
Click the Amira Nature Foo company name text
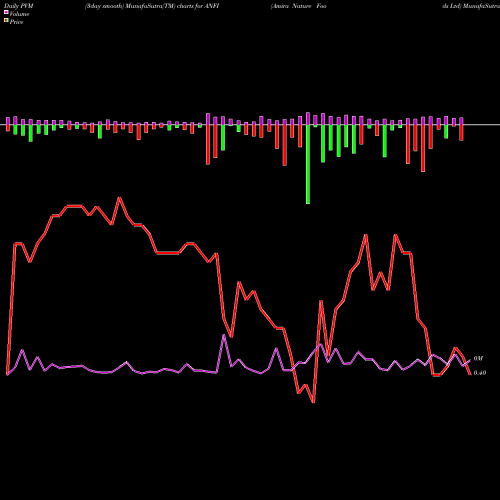[299, 6]
